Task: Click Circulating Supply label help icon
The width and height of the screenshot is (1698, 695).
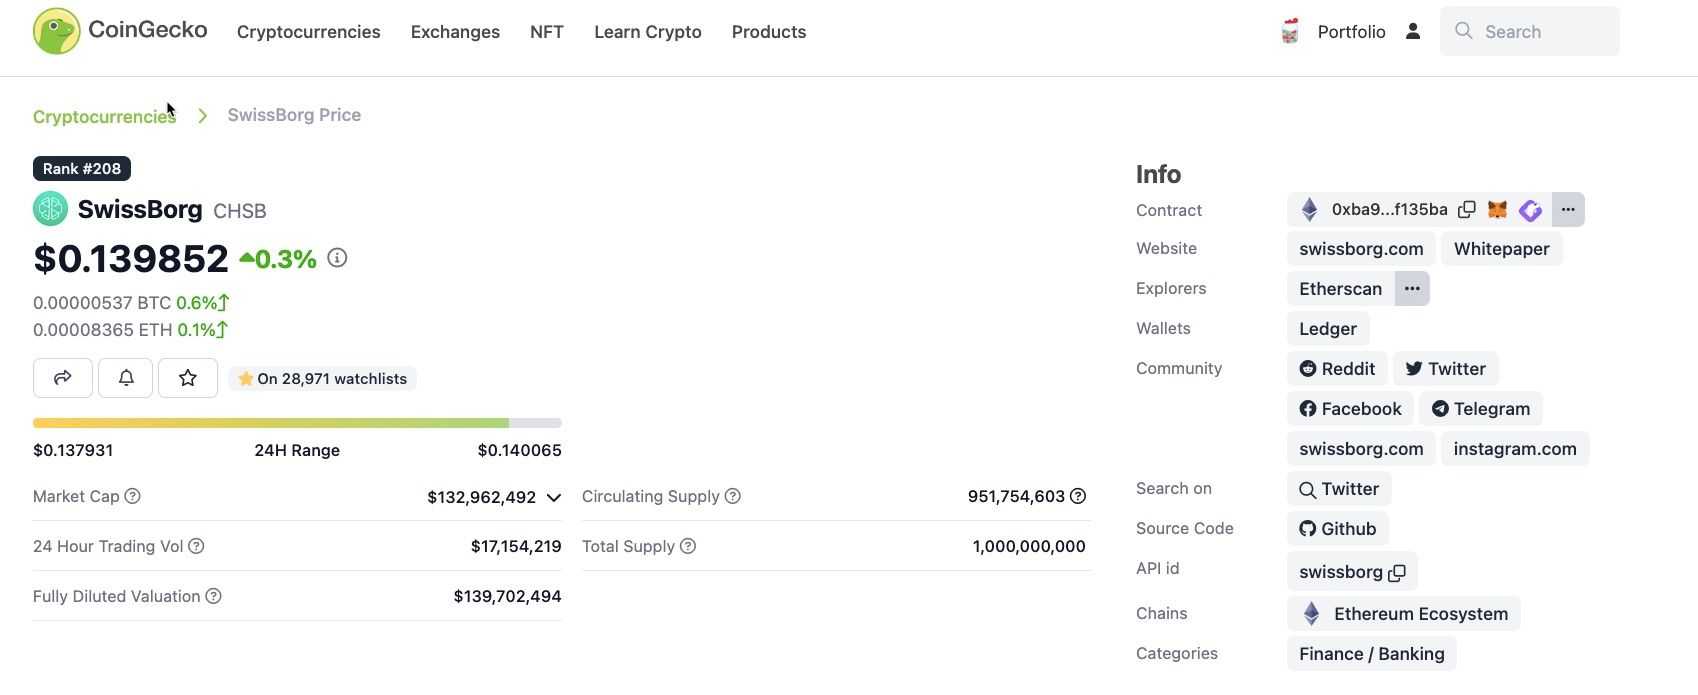Action: (733, 496)
